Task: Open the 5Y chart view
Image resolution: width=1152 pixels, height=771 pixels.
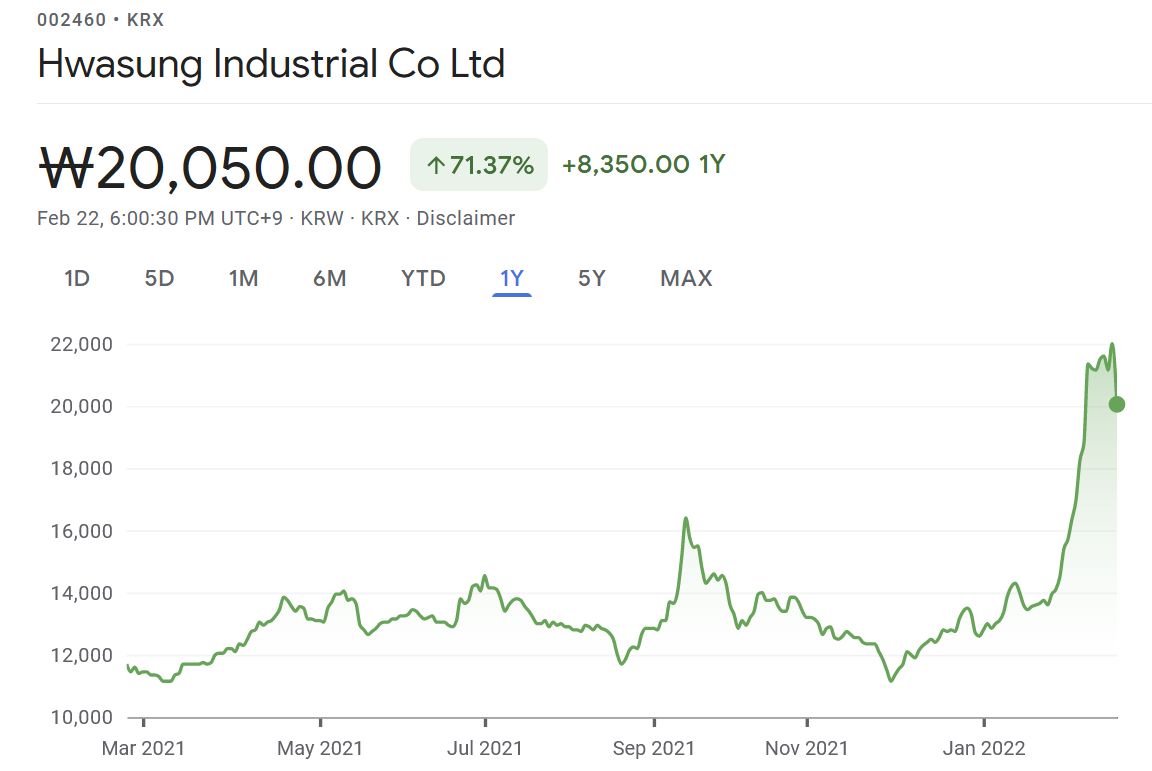Action: click(x=592, y=278)
